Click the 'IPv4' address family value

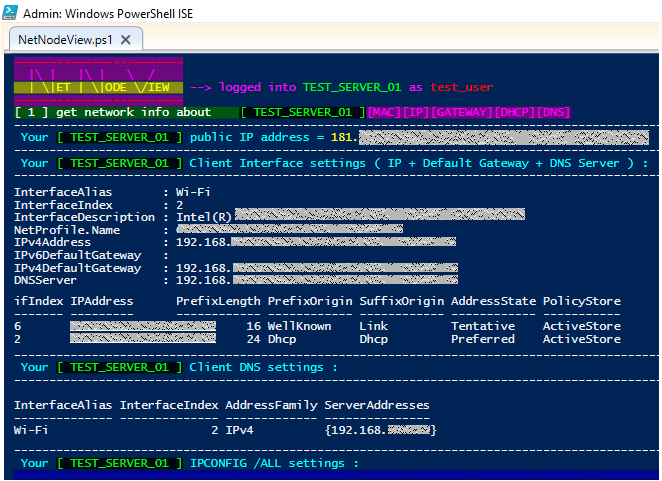[239, 430]
